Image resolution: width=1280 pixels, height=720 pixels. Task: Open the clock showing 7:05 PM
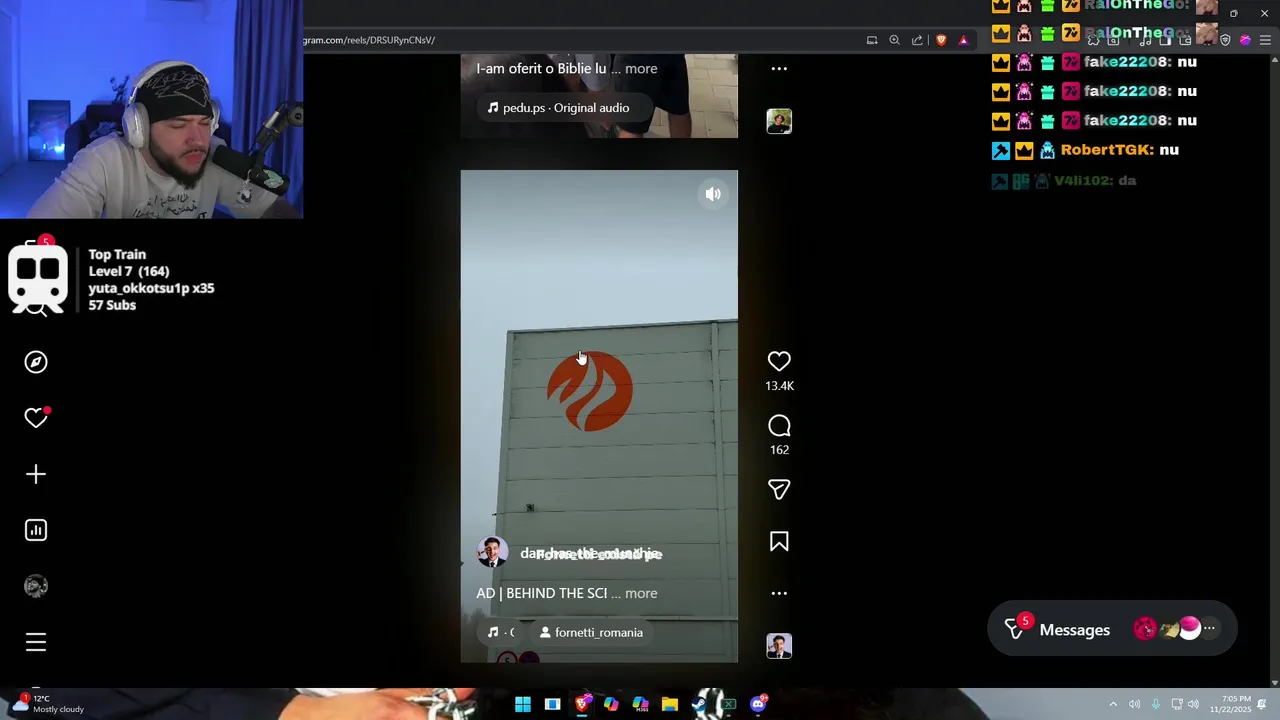1231,704
